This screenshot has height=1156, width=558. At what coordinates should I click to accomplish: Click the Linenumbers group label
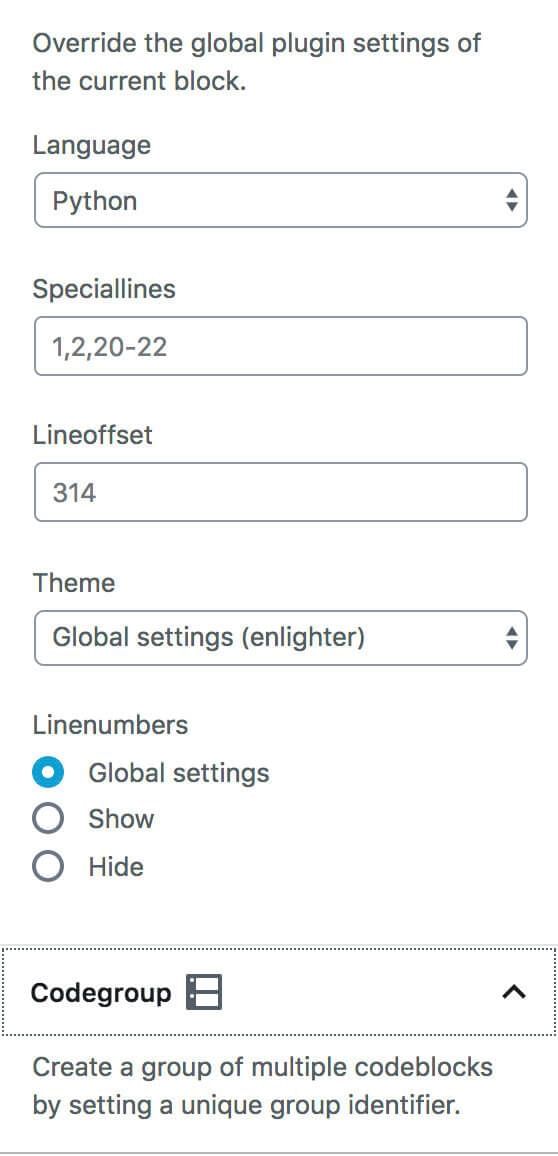110,725
